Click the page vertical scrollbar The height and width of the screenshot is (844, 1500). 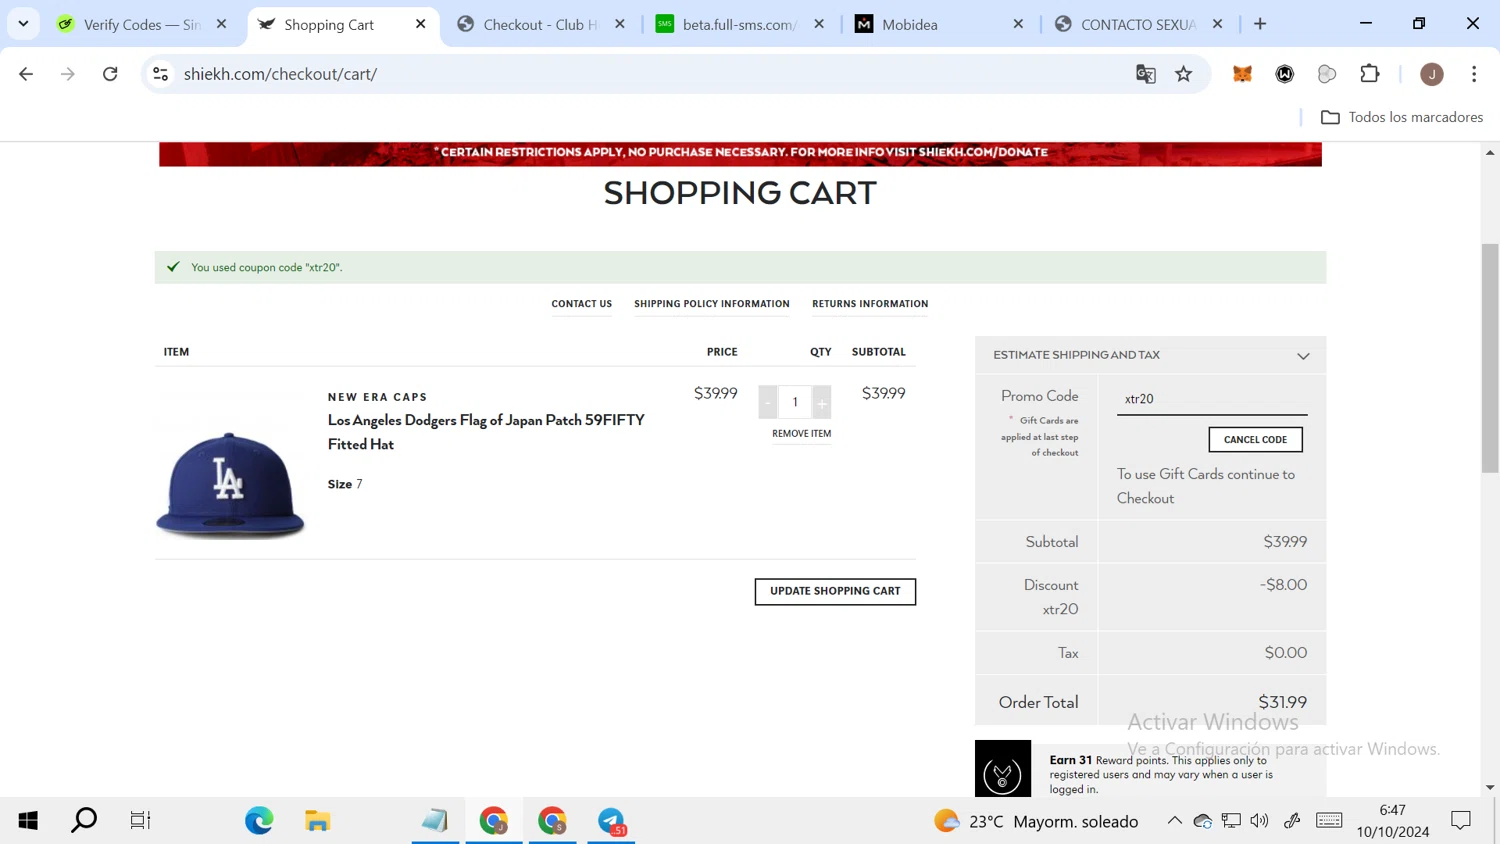coord(1490,358)
